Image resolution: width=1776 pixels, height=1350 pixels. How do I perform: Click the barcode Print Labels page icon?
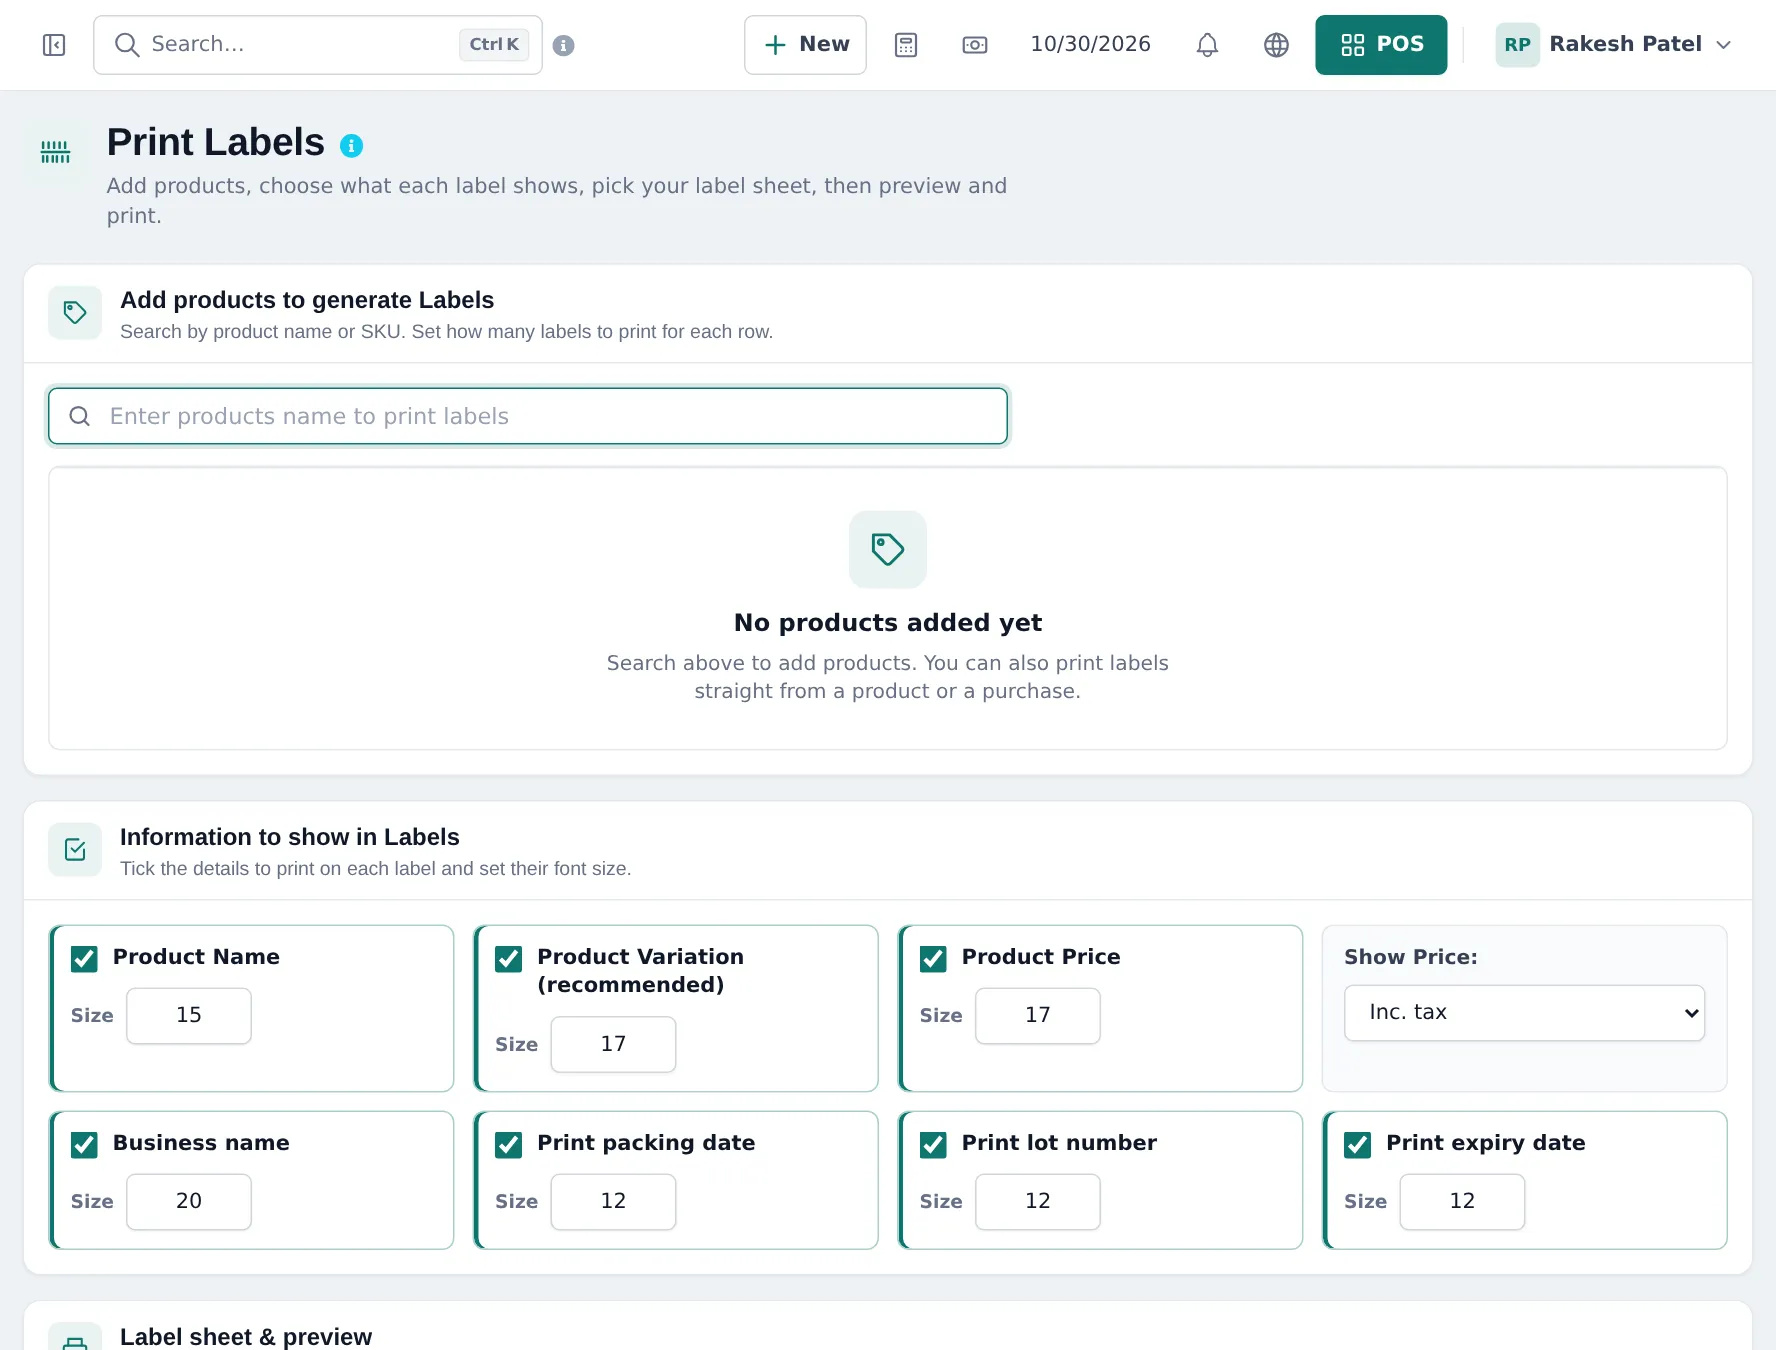[x=56, y=152]
